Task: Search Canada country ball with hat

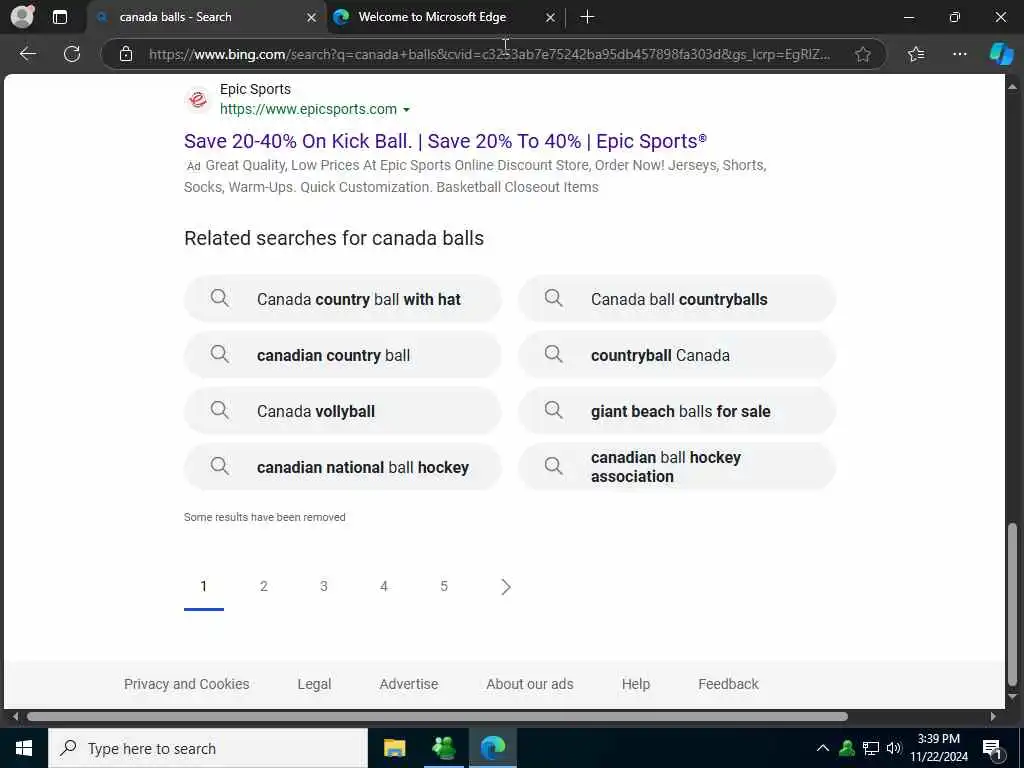Action: click(343, 299)
